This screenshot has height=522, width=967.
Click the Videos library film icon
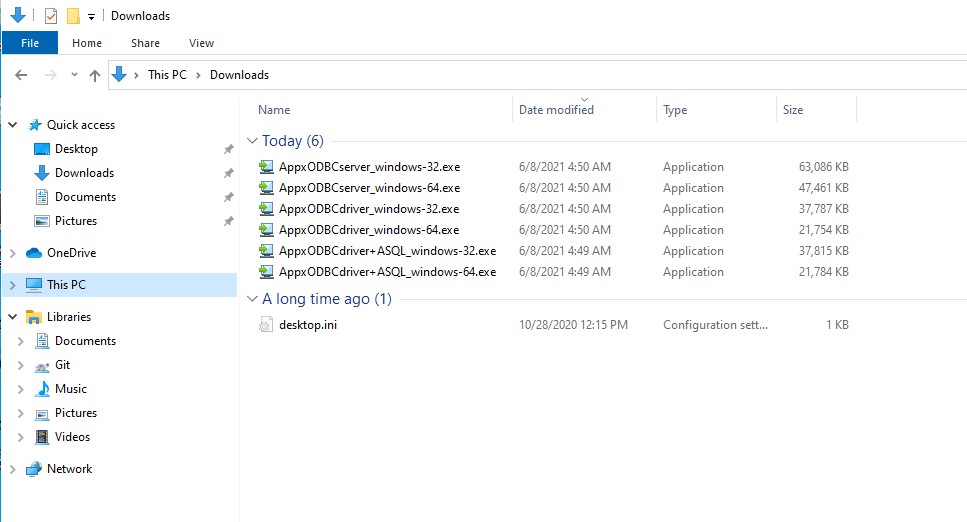pyautogui.click(x=42, y=437)
